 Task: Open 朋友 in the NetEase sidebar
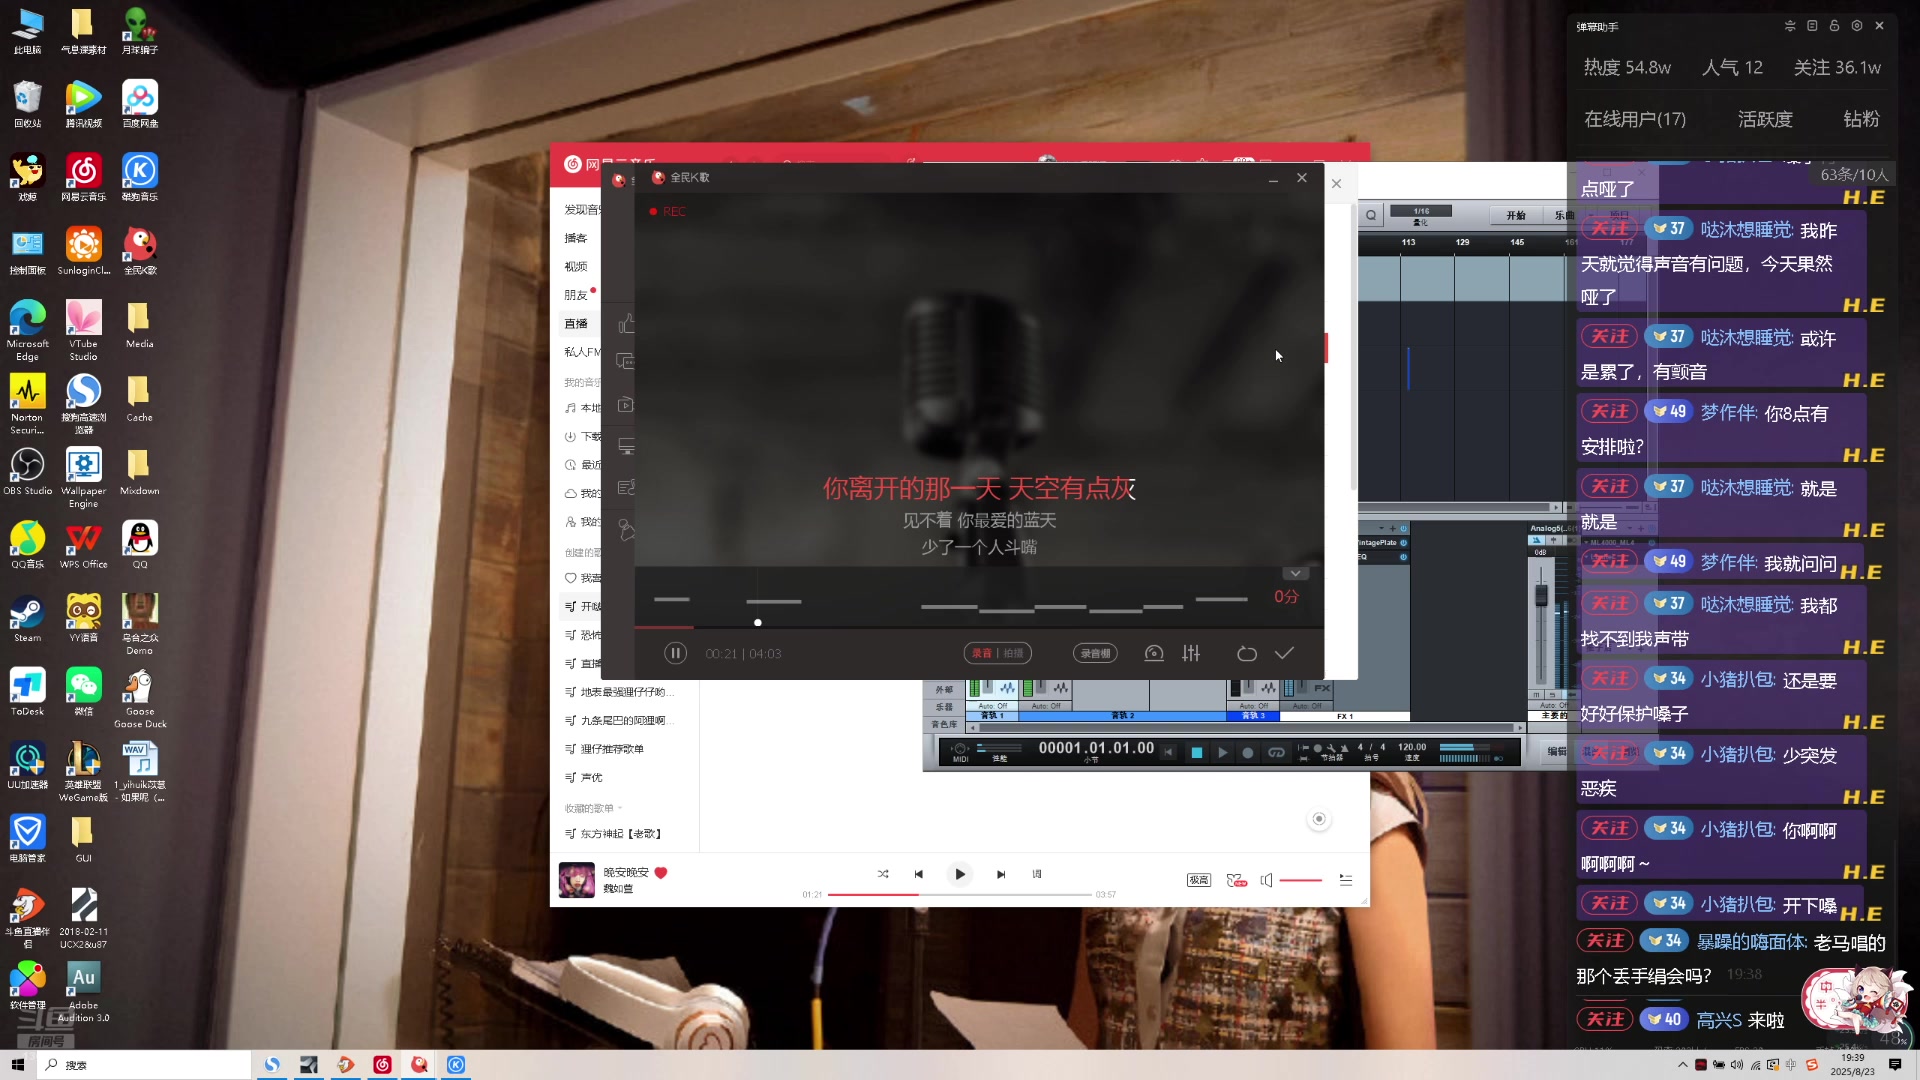[x=576, y=295]
